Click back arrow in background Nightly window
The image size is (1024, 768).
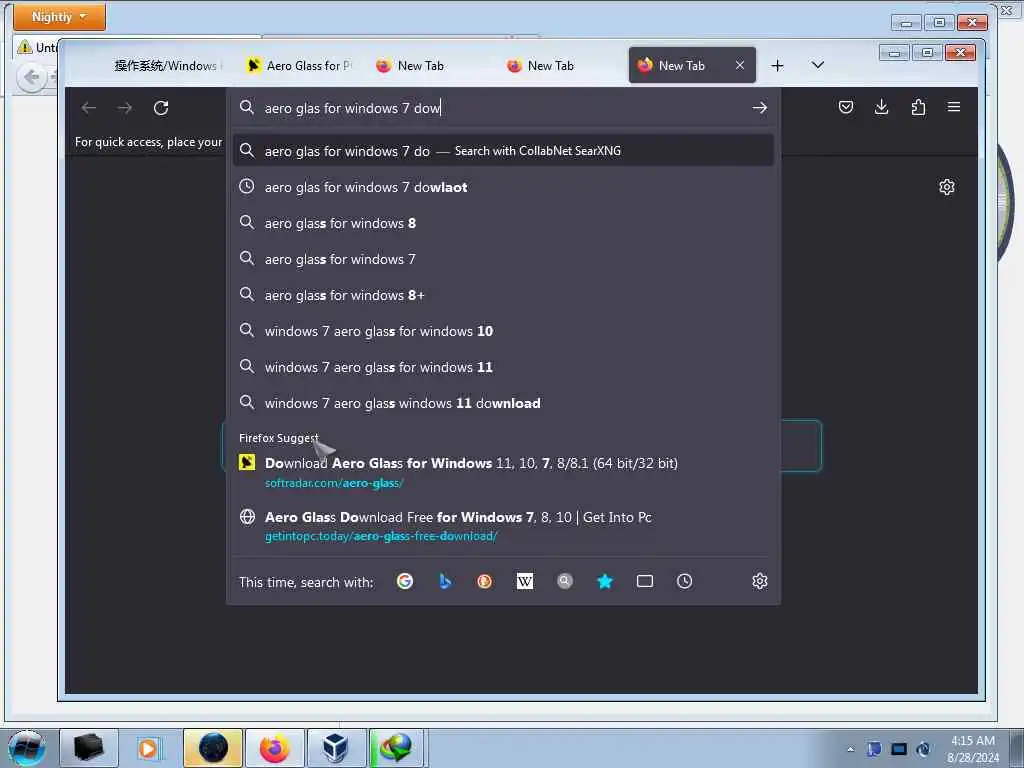(x=31, y=78)
